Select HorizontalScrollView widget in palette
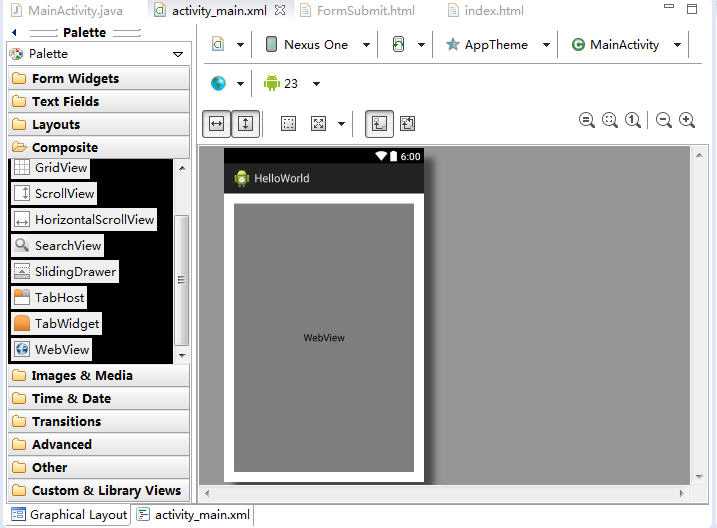Screen dimensions: 717x528 pyautogui.click(x=84, y=220)
